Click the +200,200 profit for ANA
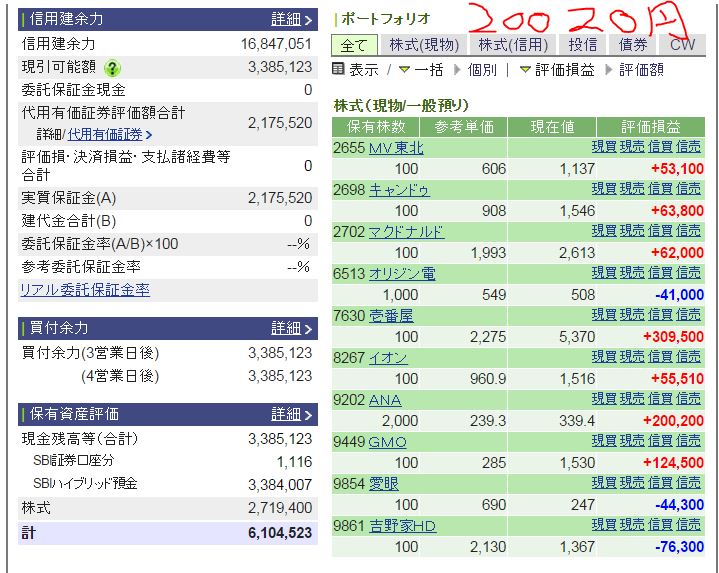719x573 pixels. click(x=673, y=421)
